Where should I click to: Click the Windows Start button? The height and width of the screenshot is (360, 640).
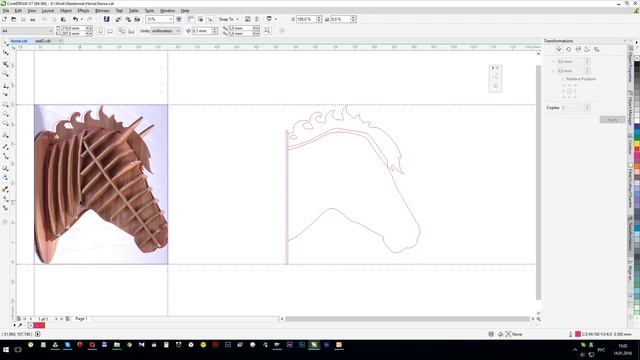pos(6,350)
